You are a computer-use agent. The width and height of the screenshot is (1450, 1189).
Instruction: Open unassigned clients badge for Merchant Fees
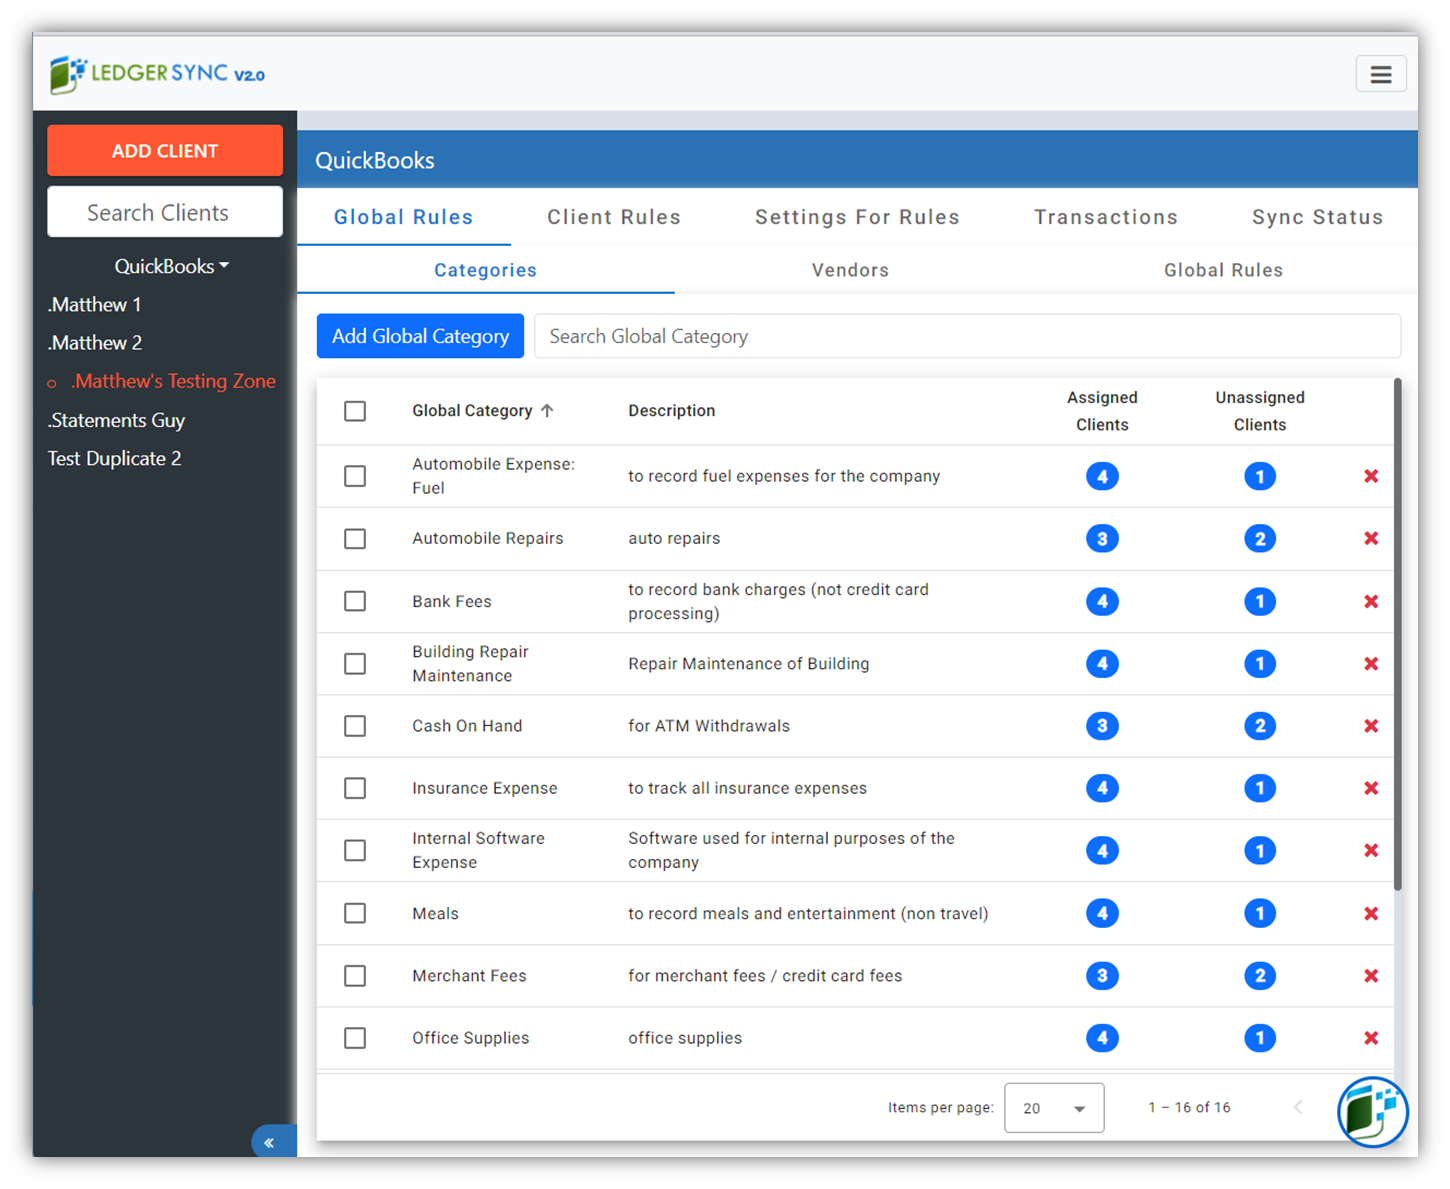[x=1260, y=975]
